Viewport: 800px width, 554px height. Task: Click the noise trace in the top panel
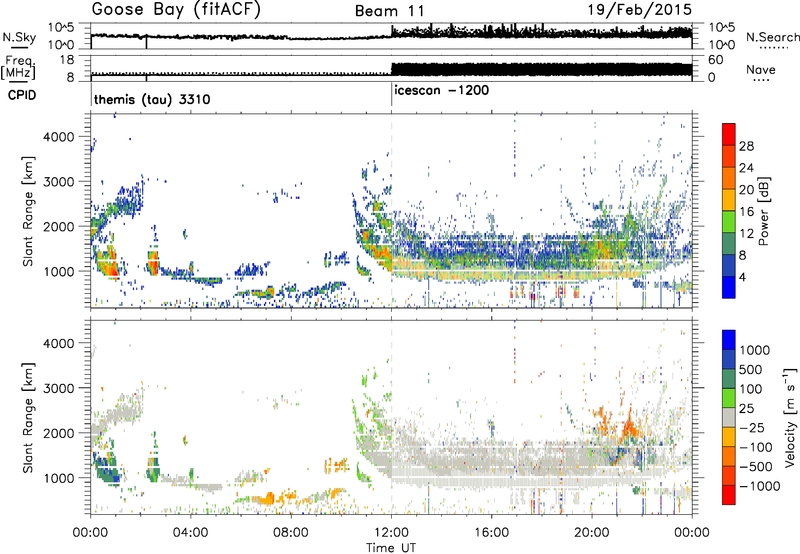(391, 35)
